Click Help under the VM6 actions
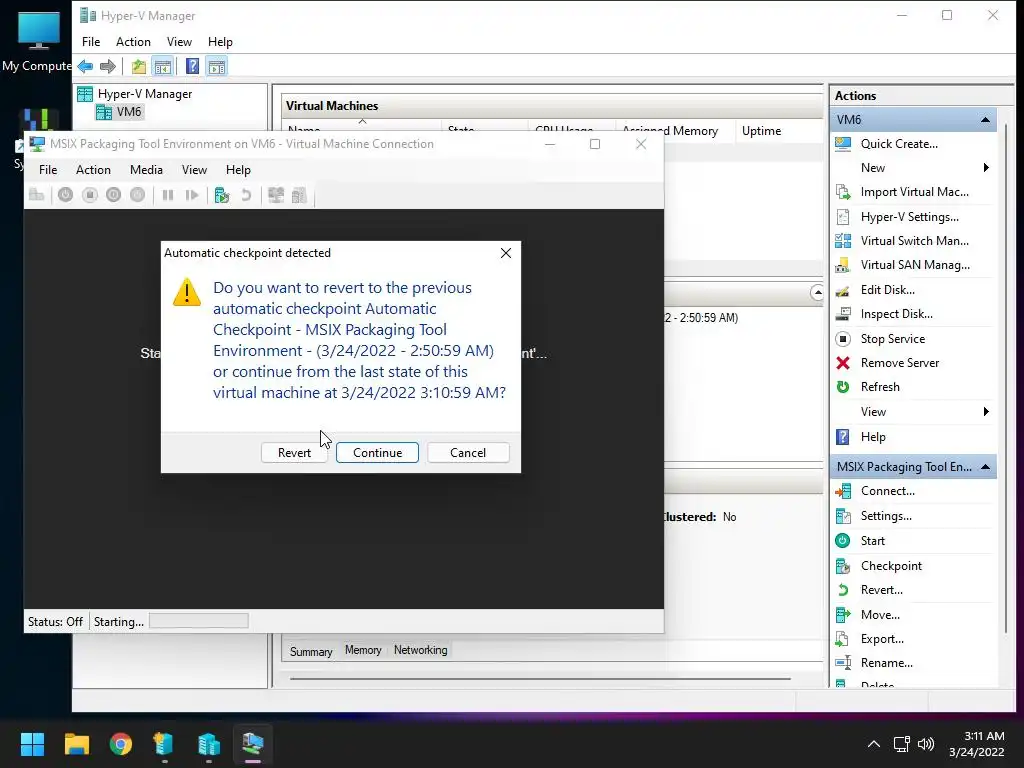The image size is (1024, 768). 872,437
